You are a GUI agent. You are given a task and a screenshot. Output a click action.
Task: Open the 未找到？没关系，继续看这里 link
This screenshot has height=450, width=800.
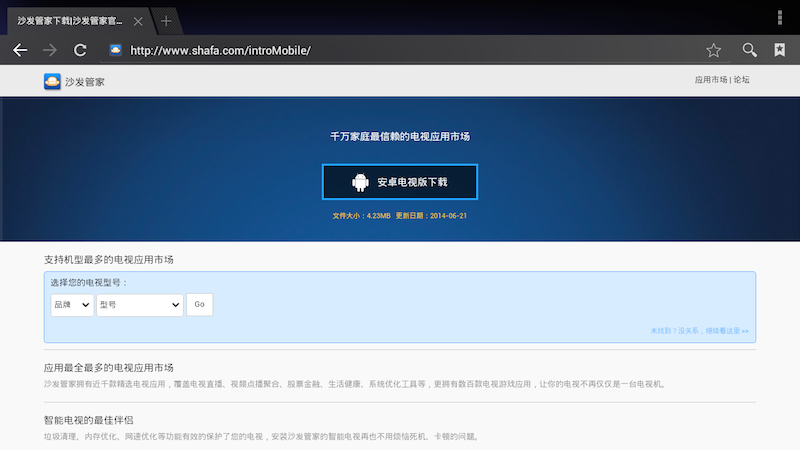(699, 331)
